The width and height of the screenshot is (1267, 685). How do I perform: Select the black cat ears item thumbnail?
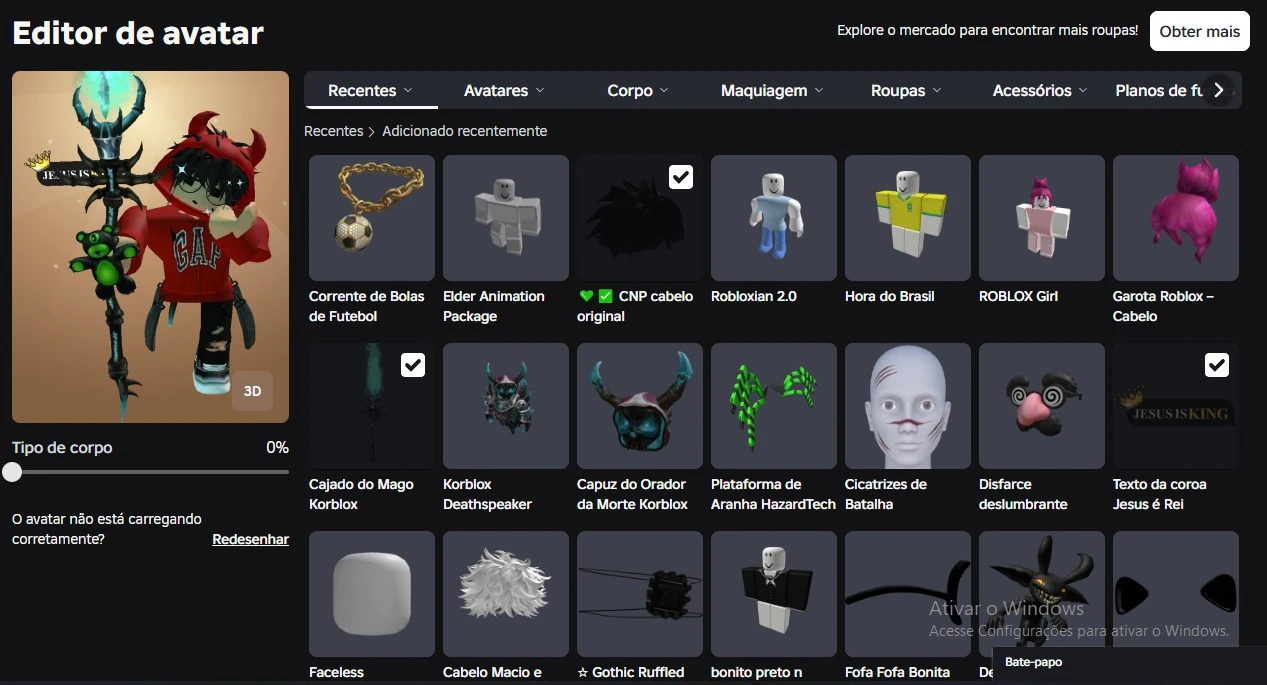click(1175, 593)
